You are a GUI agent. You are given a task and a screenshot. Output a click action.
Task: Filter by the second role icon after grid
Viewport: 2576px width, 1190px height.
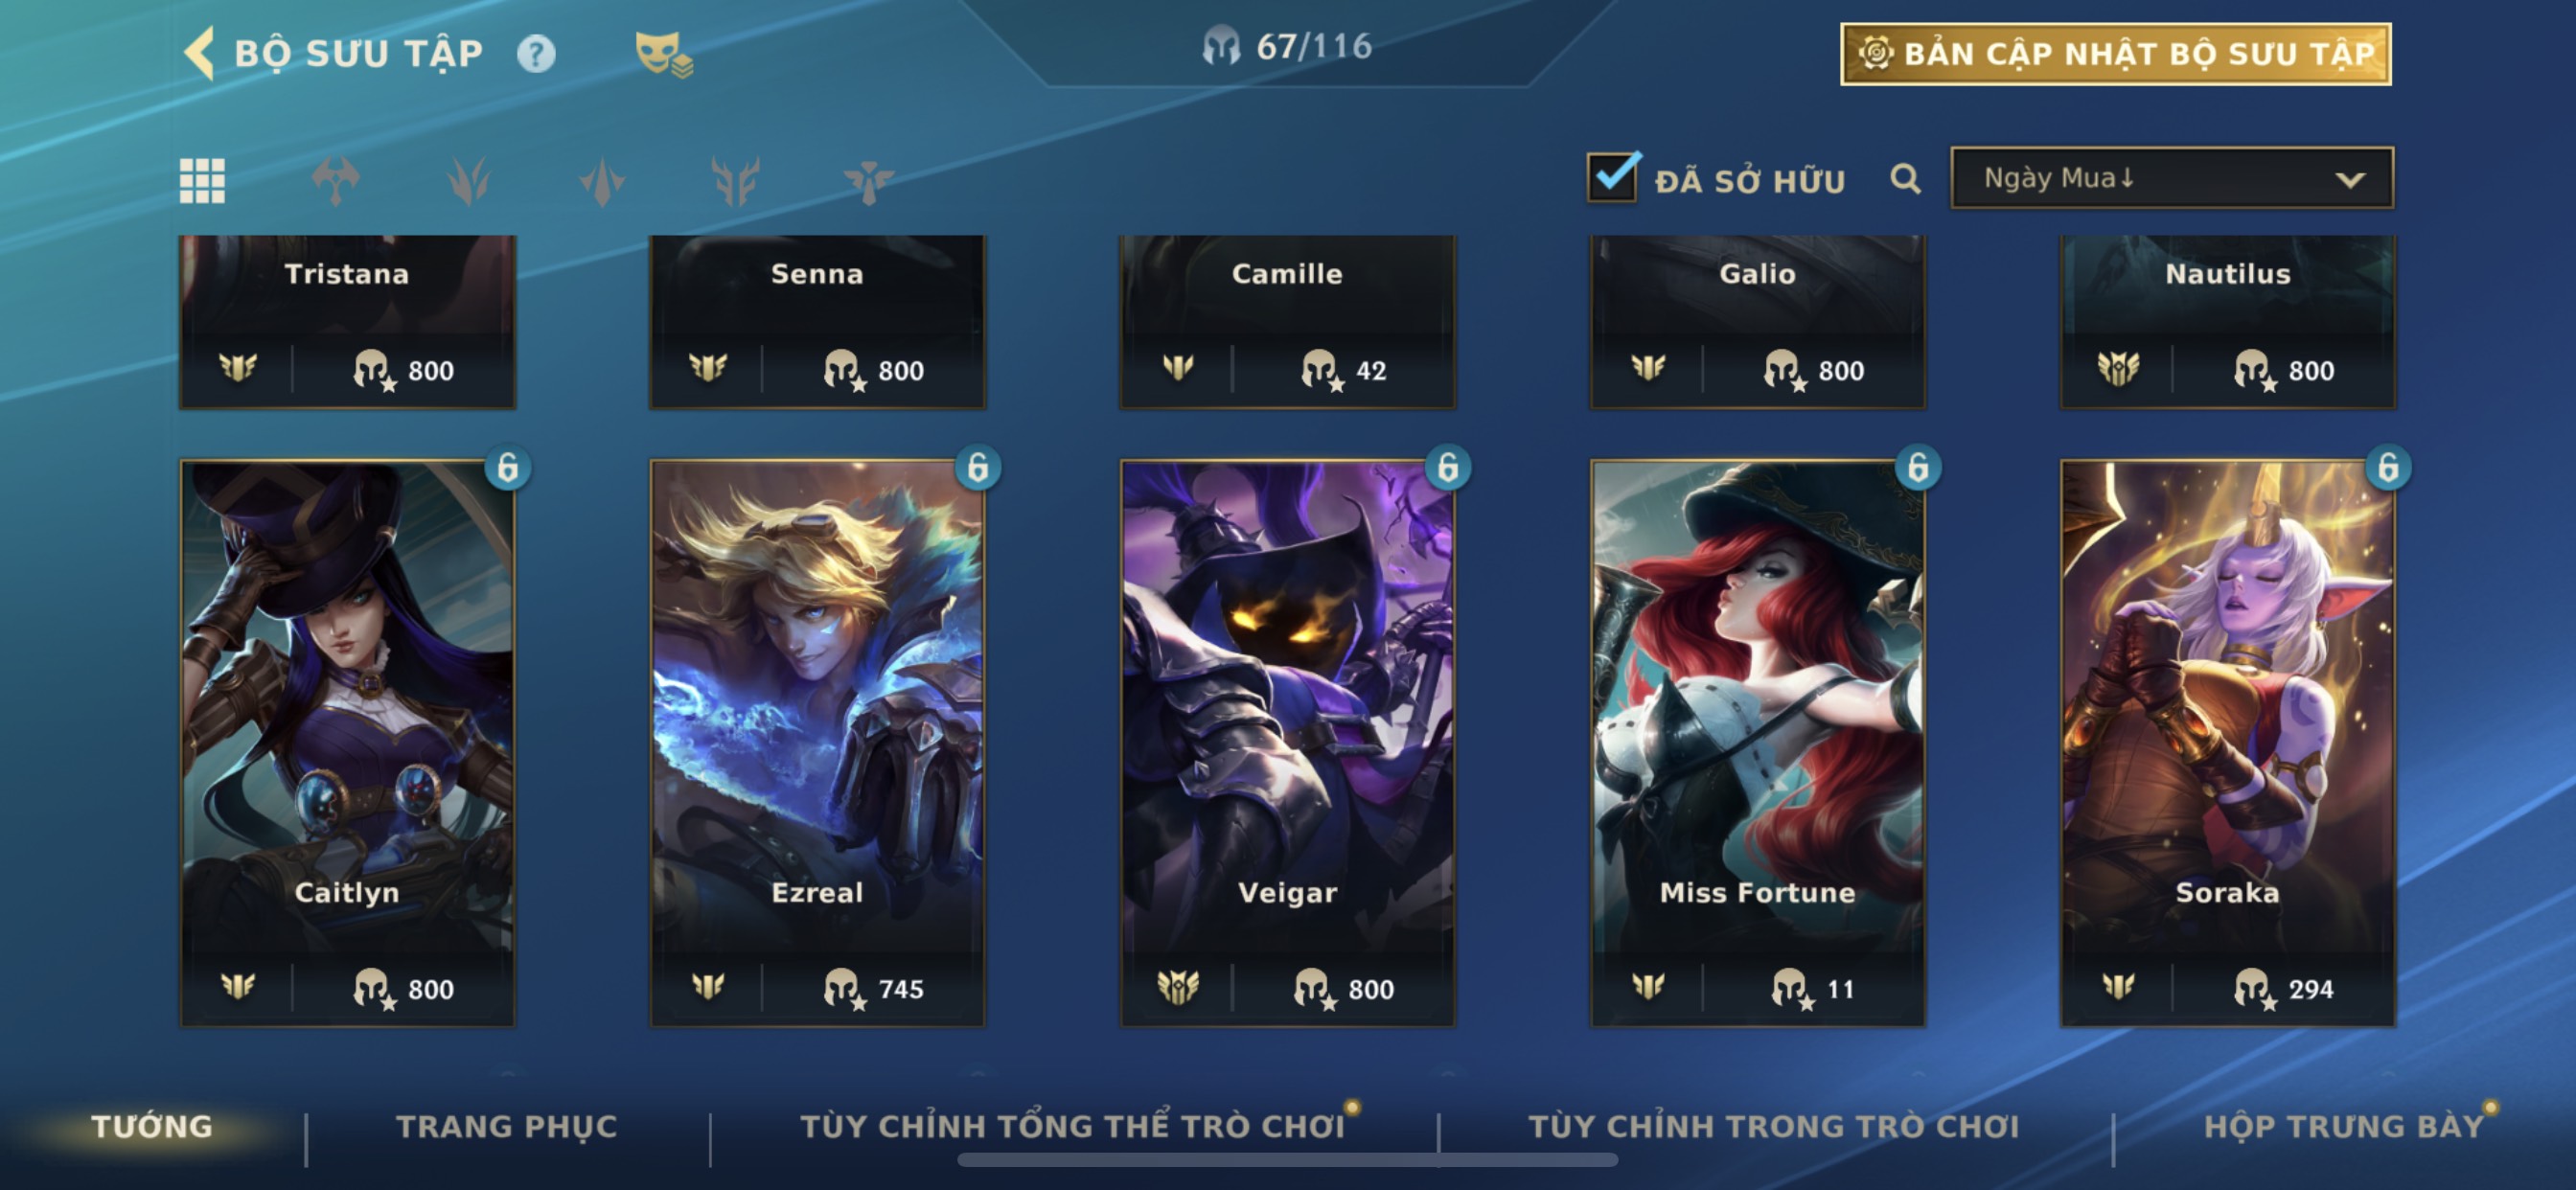tap(468, 181)
